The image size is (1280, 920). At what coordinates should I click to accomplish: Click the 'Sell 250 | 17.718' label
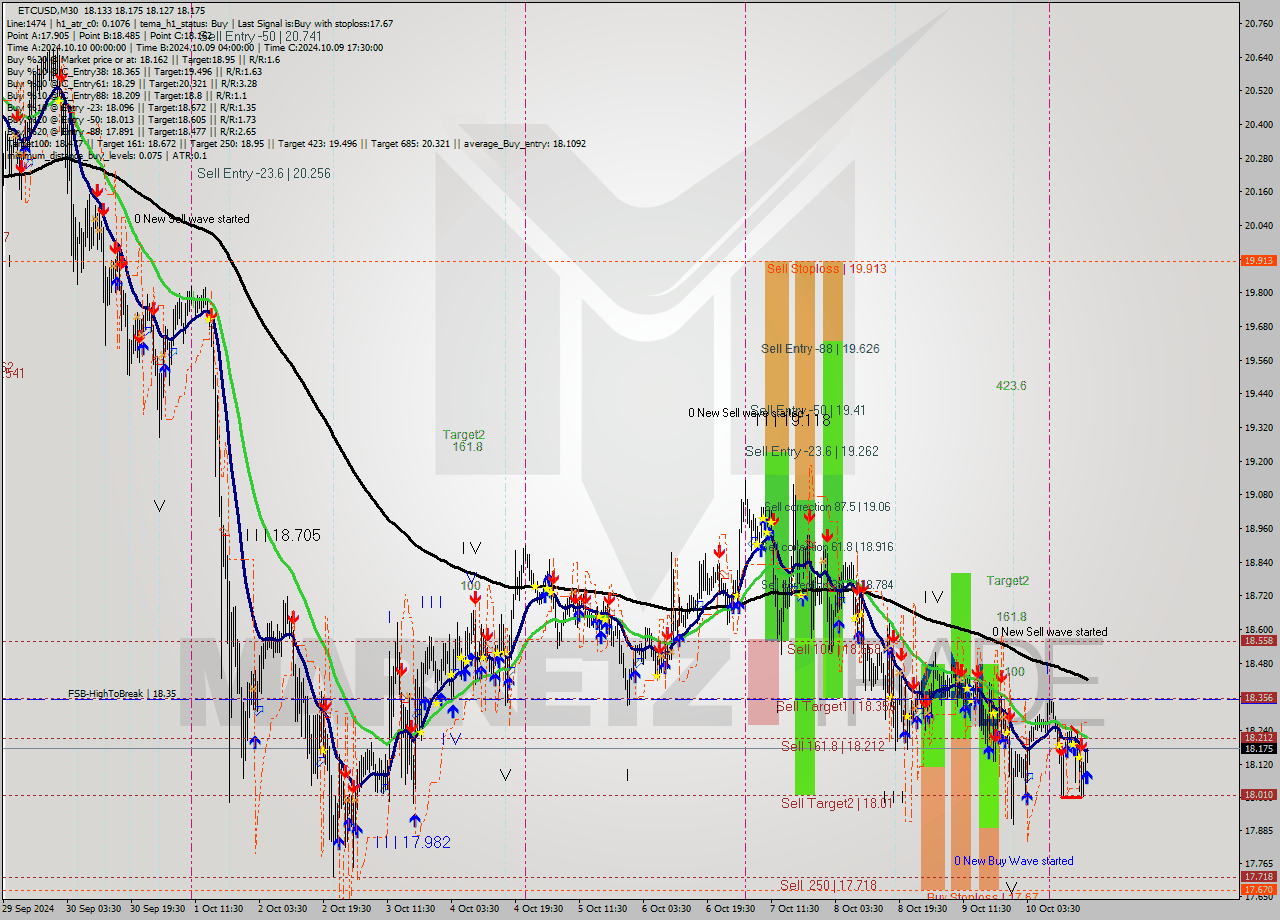coord(829,886)
